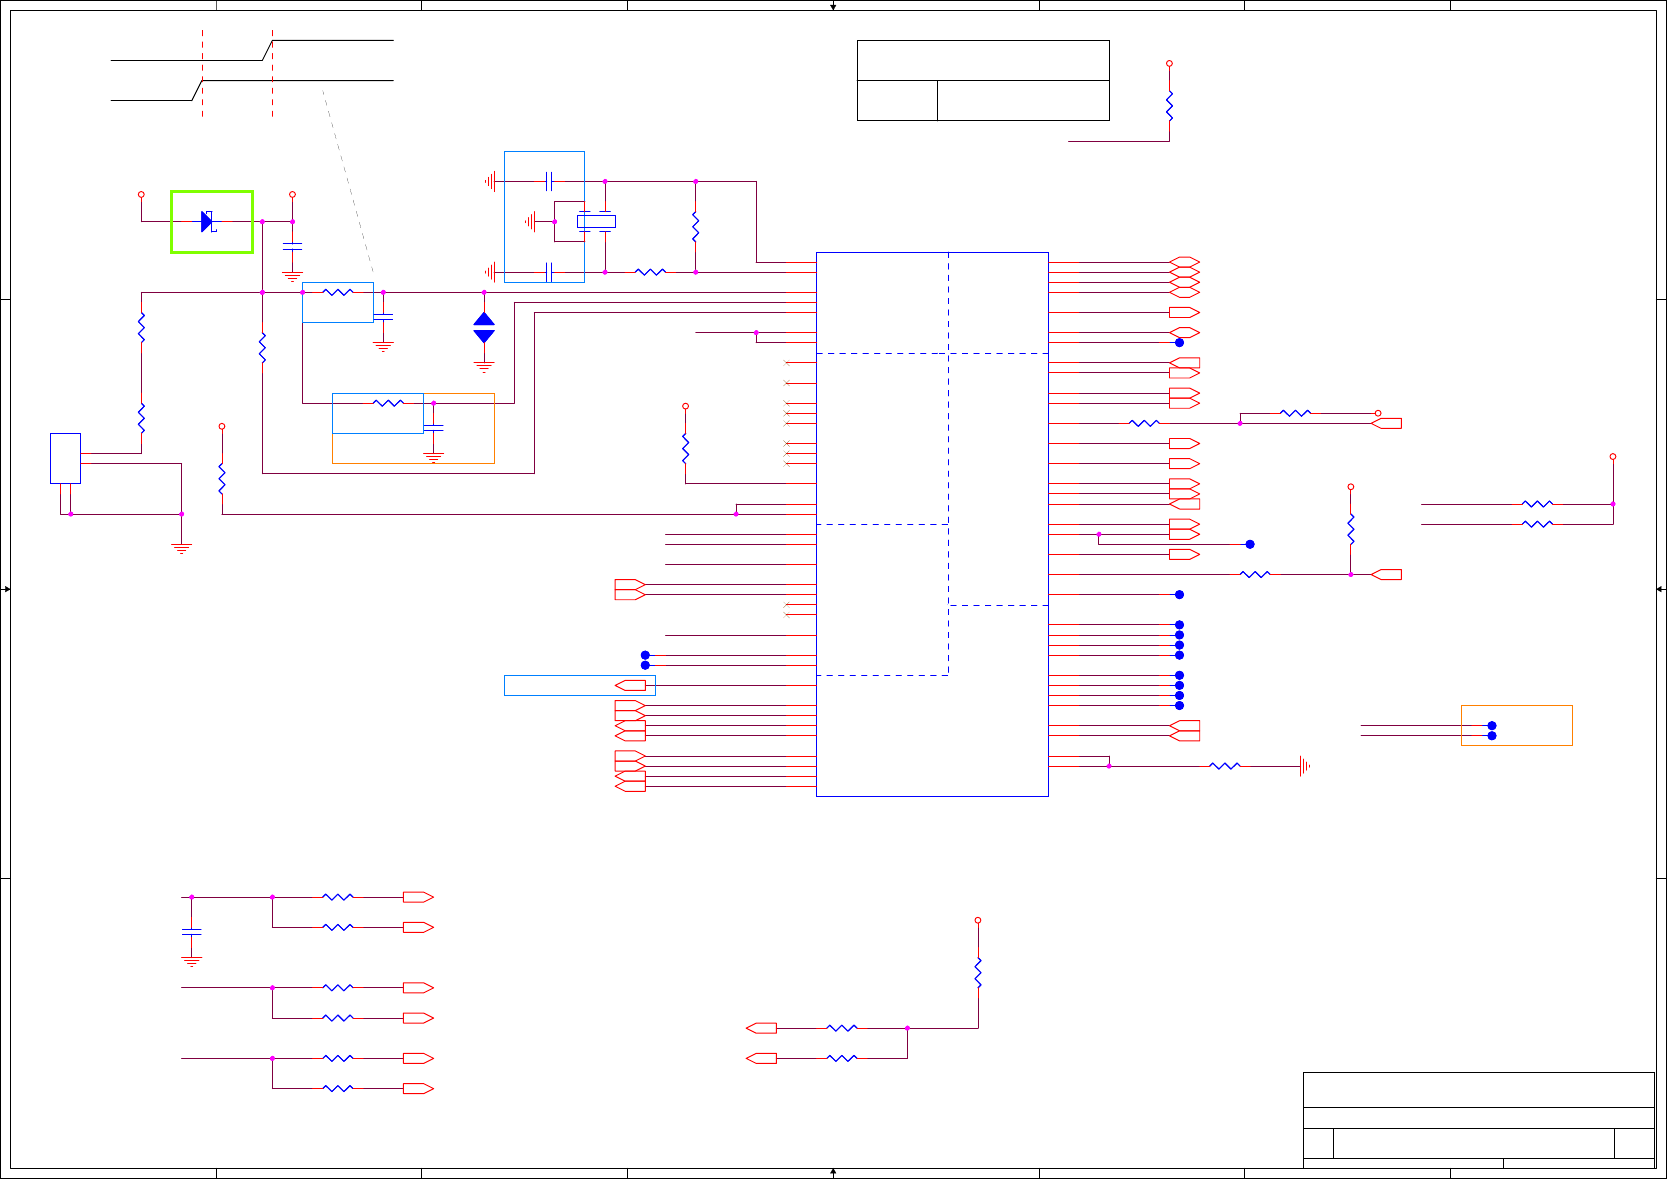Image resolution: width=1667 pixels, height=1179 pixels.
Task: Select the vertical pull-up resistor directly left of the IC
Action: pyautogui.click(x=685, y=448)
